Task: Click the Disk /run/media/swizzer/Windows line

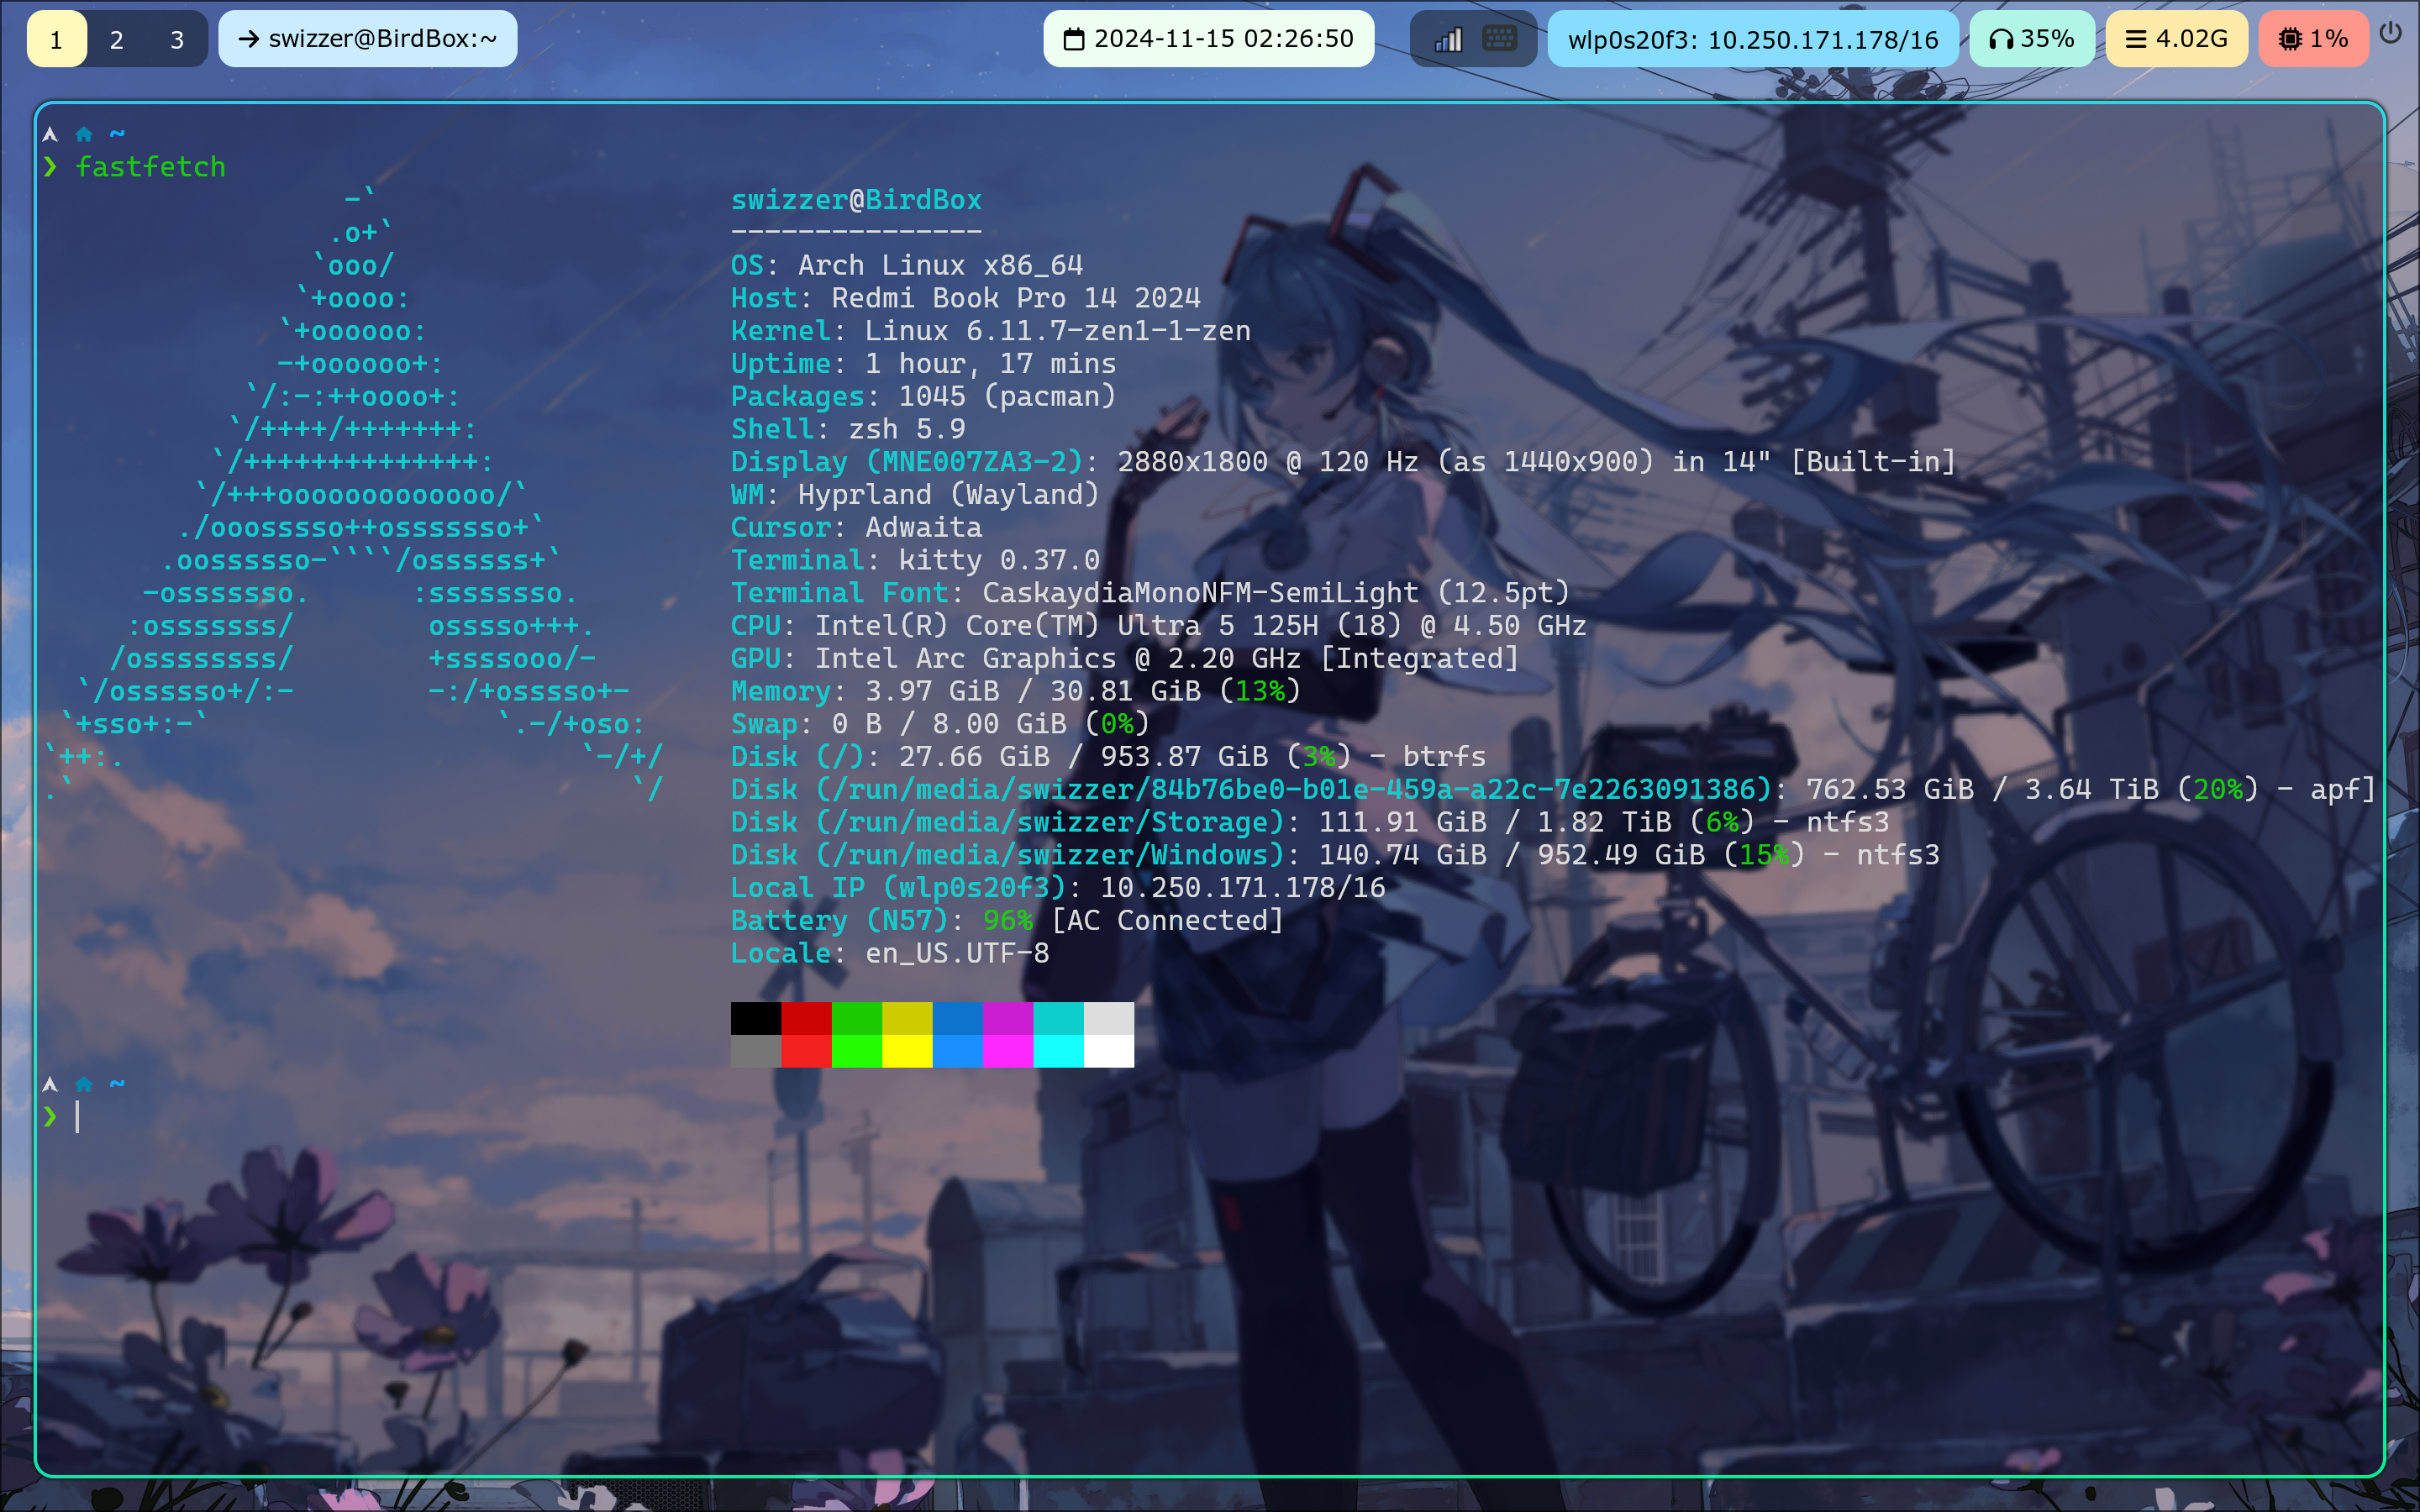Action: 1335,855
